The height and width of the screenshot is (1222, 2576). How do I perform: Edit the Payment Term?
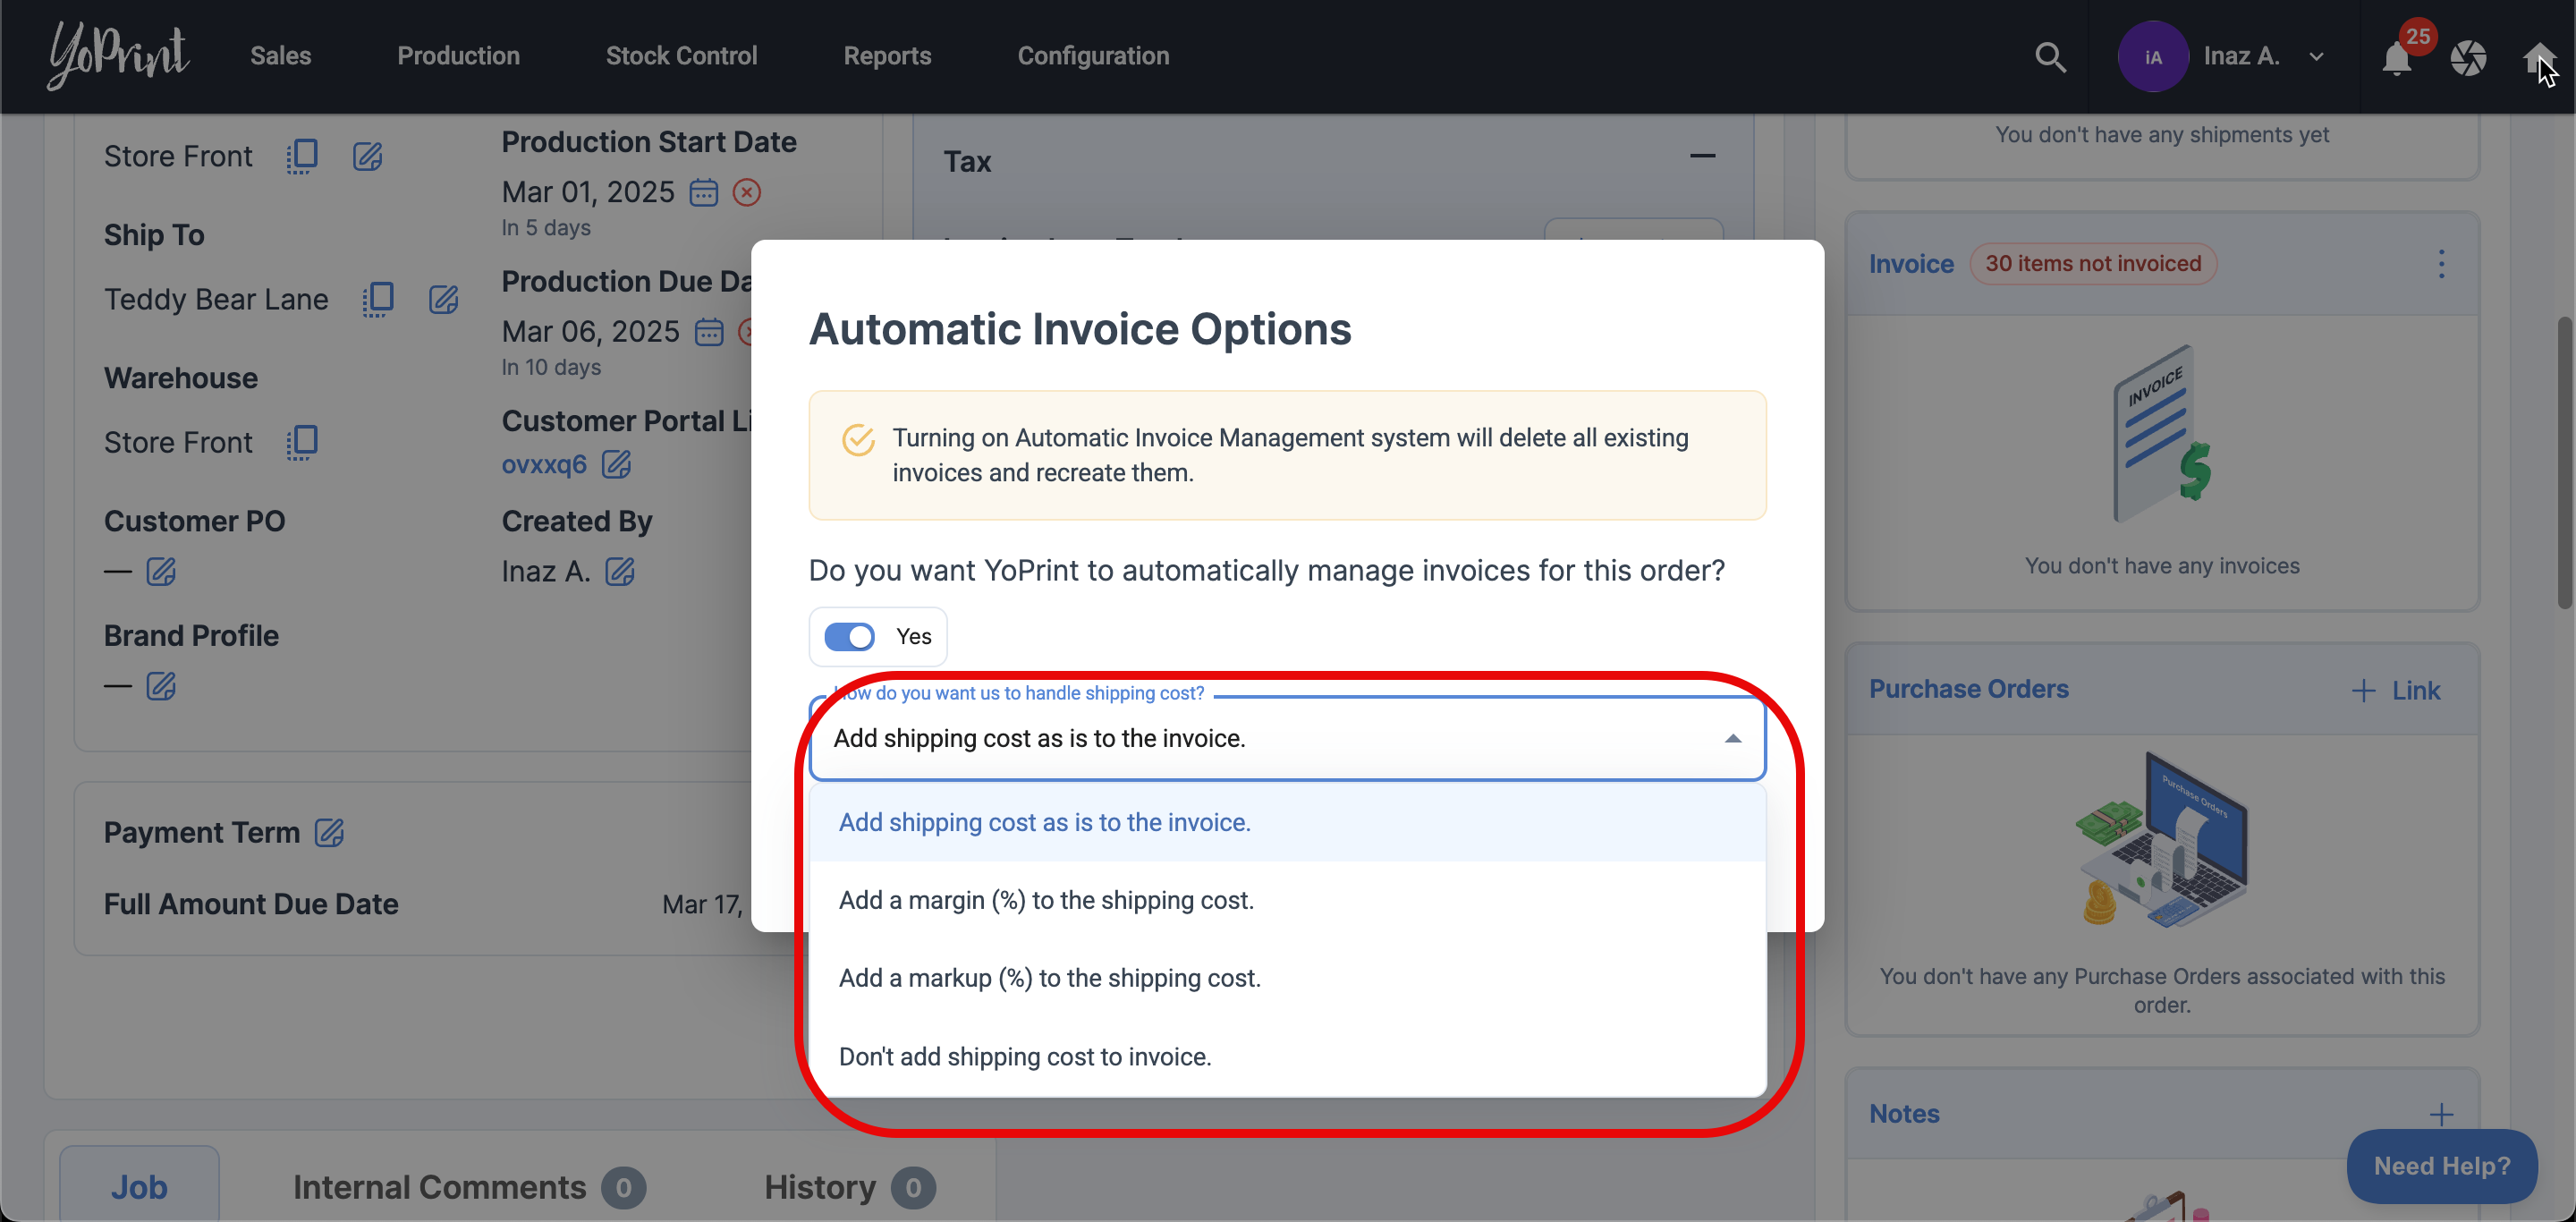pyautogui.click(x=329, y=832)
